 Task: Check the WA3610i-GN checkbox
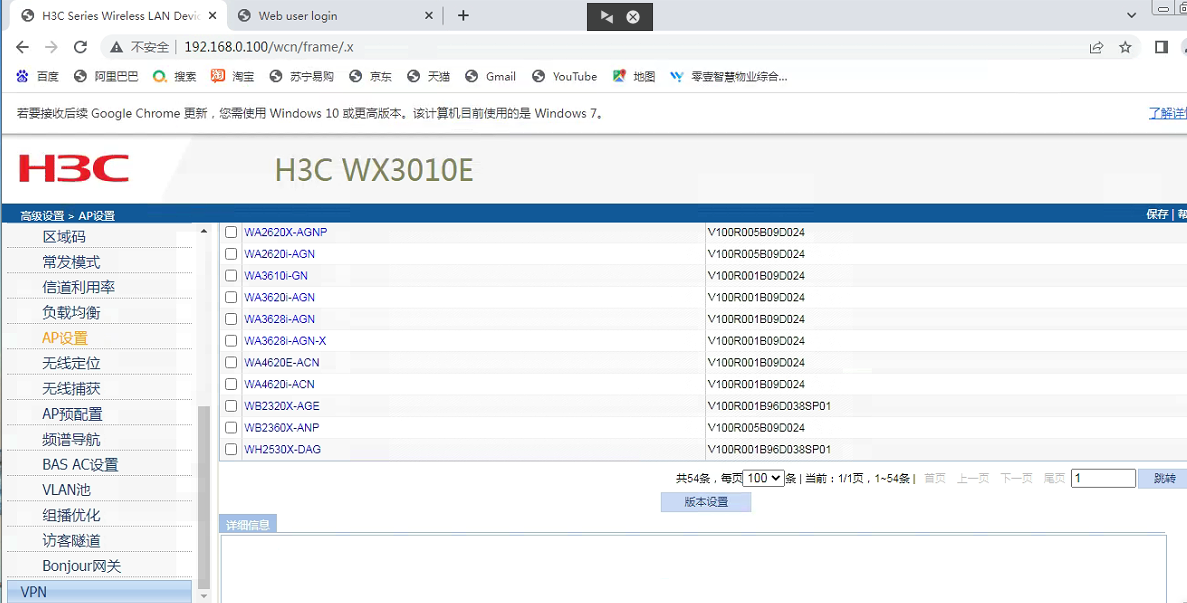231,275
